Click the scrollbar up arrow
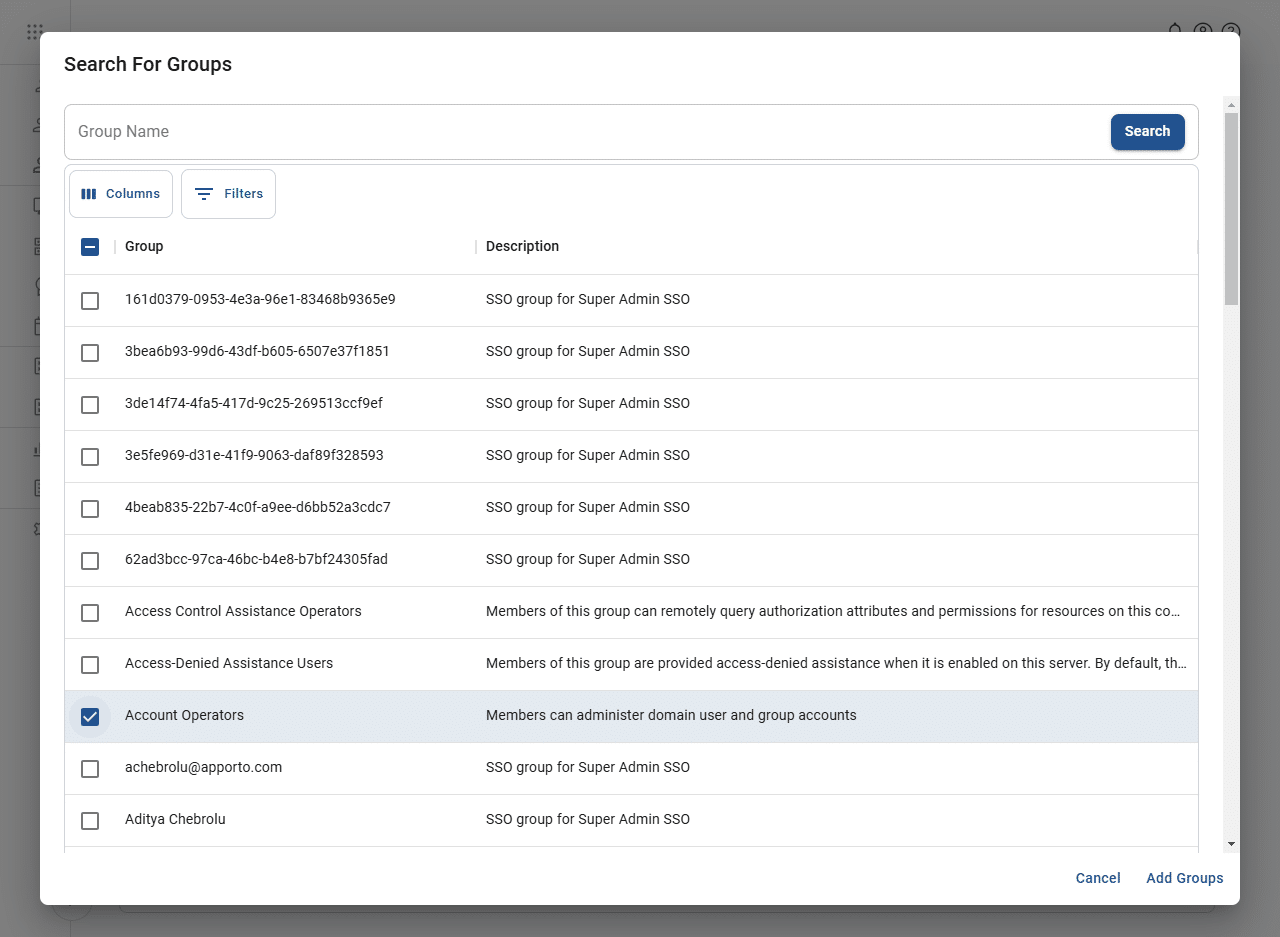The image size is (1280, 937). 1231,104
